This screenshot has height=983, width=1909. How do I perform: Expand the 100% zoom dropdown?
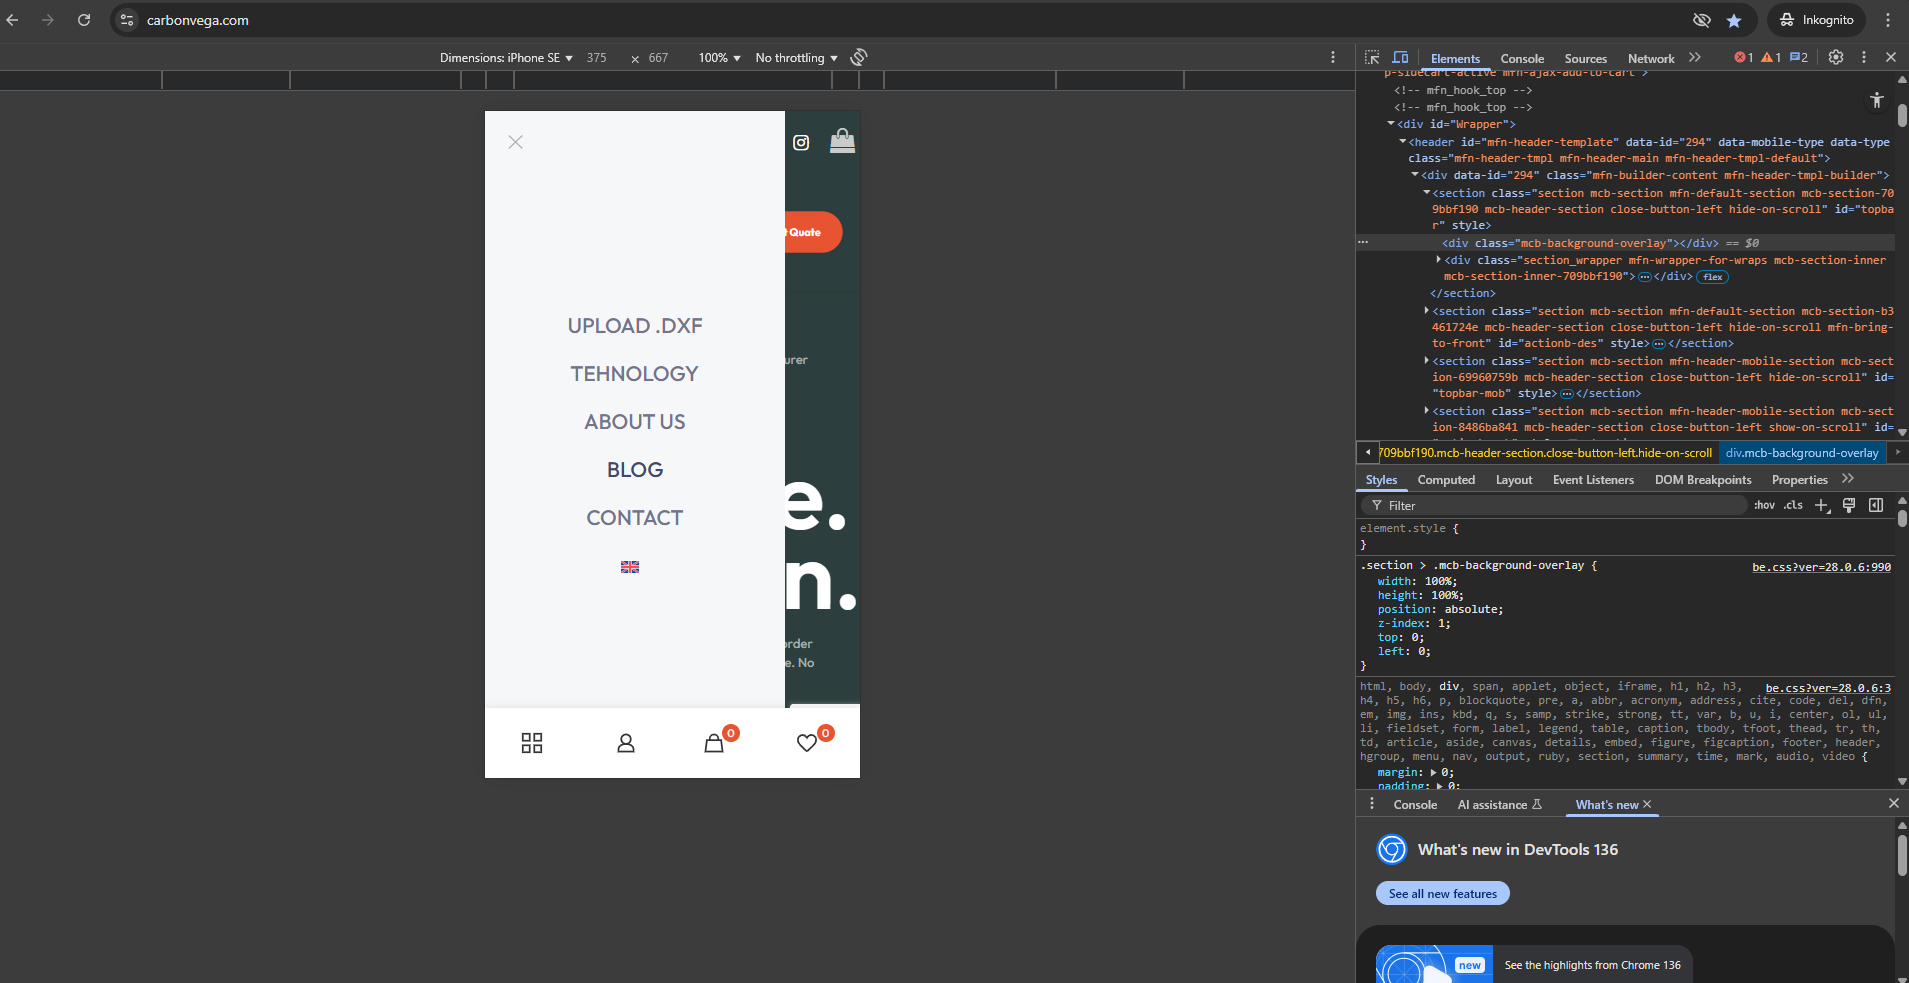click(x=719, y=58)
